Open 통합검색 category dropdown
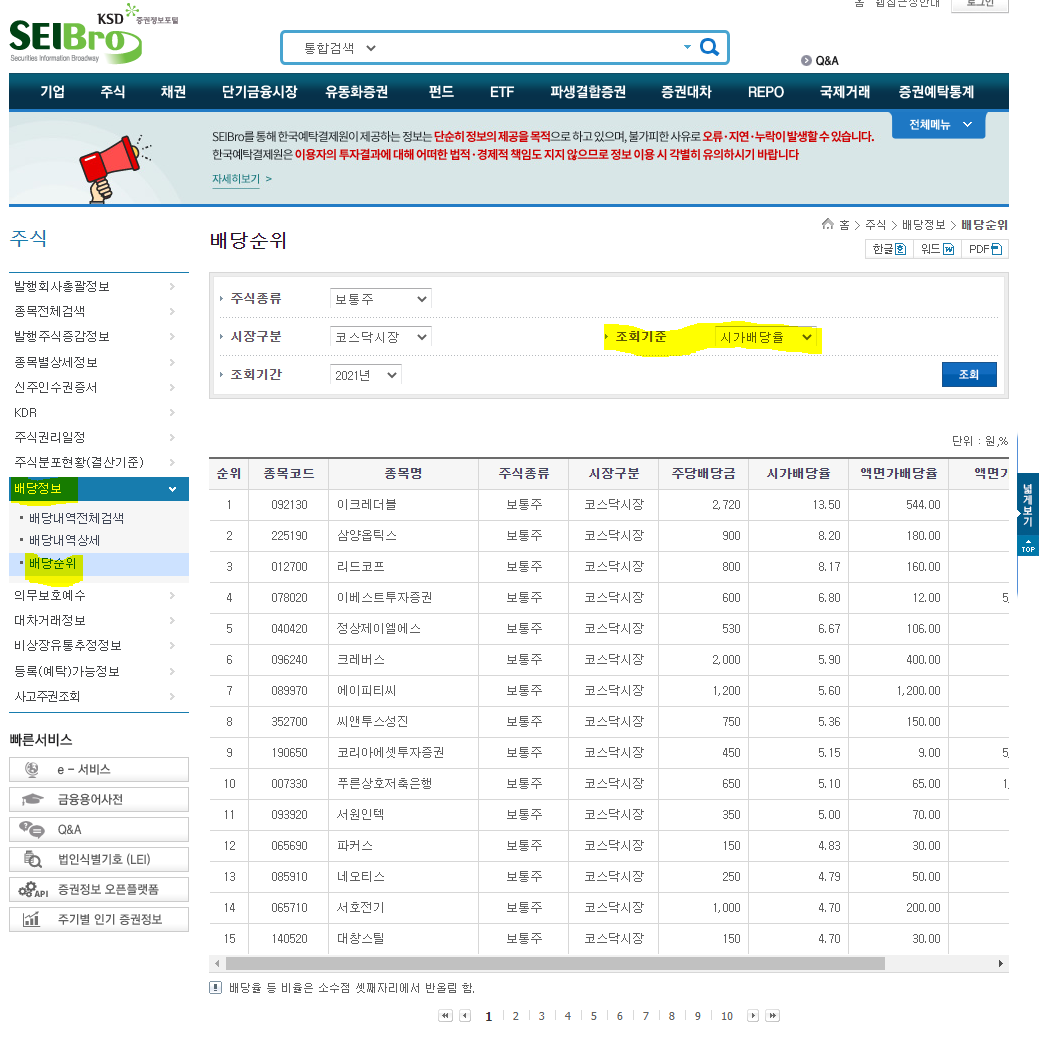 click(x=340, y=48)
